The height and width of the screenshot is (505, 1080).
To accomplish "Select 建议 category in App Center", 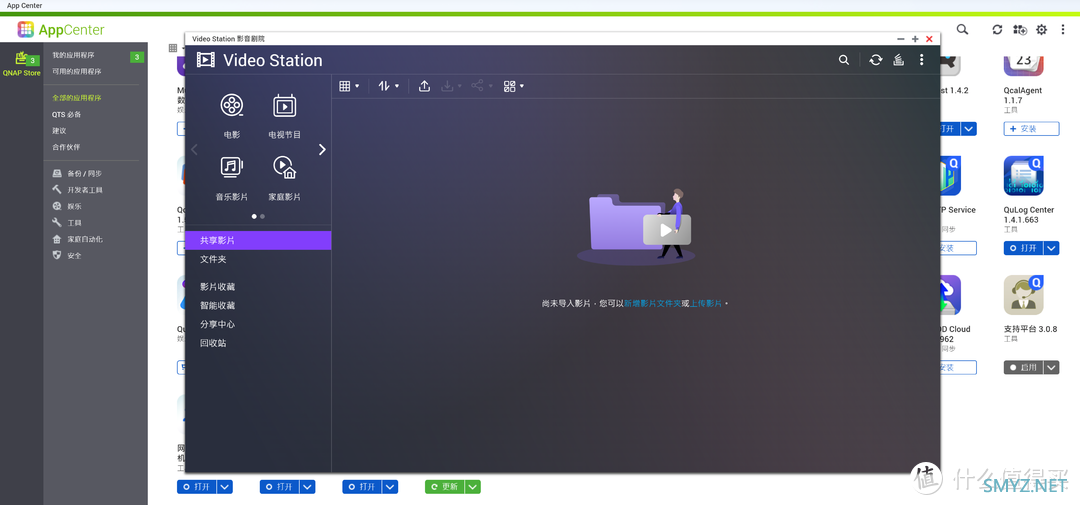I will (59, 130).
